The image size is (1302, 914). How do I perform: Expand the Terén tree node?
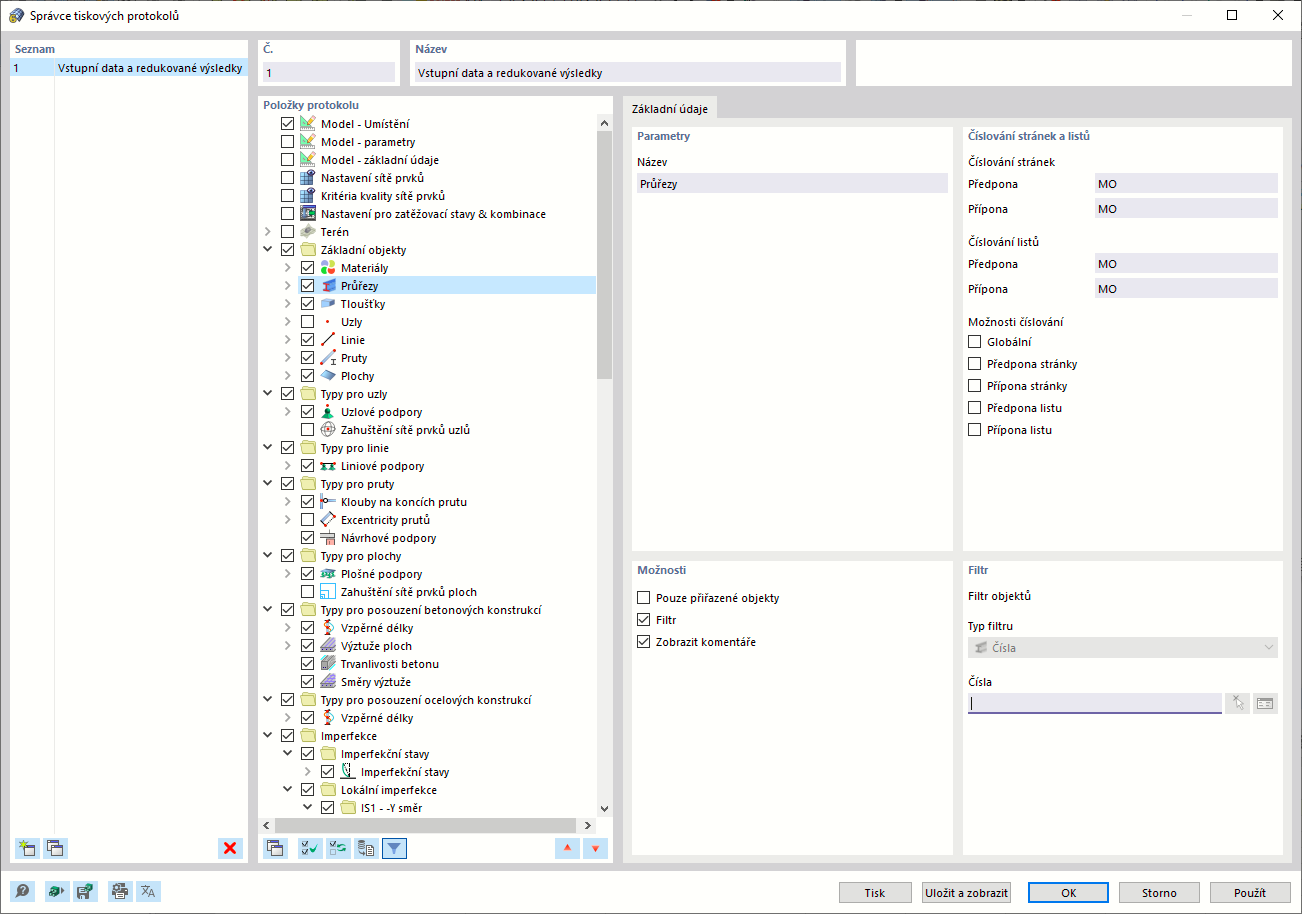point(268,232)
